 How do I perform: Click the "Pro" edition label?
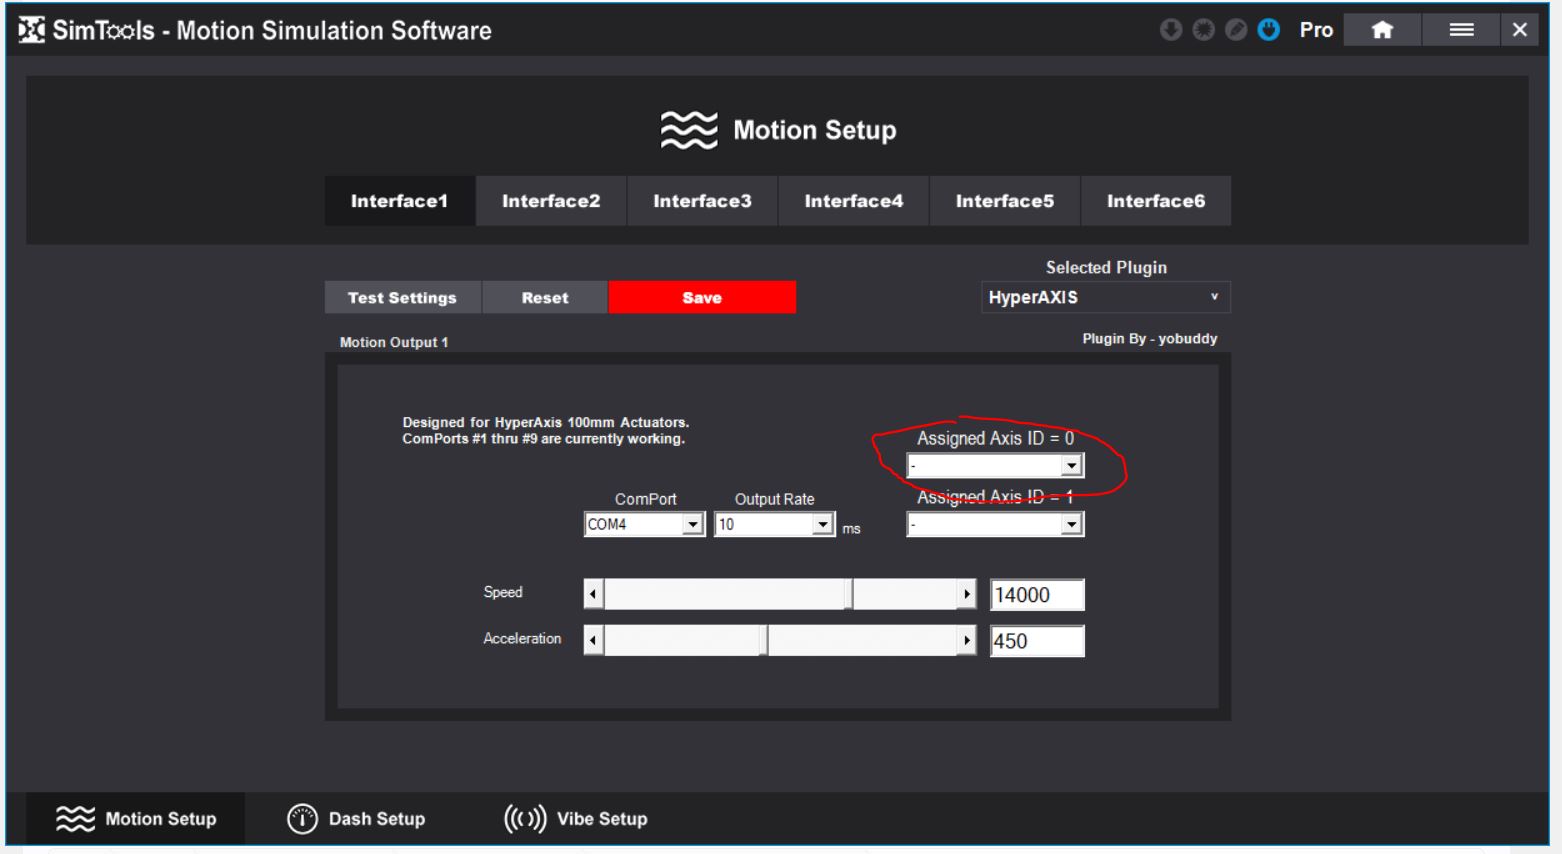[x=1316, y=30]
